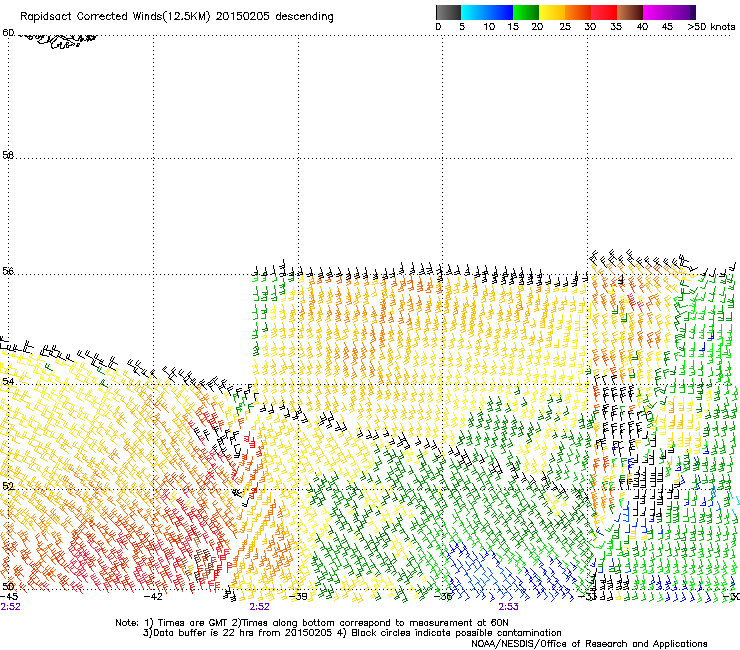Click the longitude label '-45'
This screenshot has height=650, width=740.
tap(9, 597)
